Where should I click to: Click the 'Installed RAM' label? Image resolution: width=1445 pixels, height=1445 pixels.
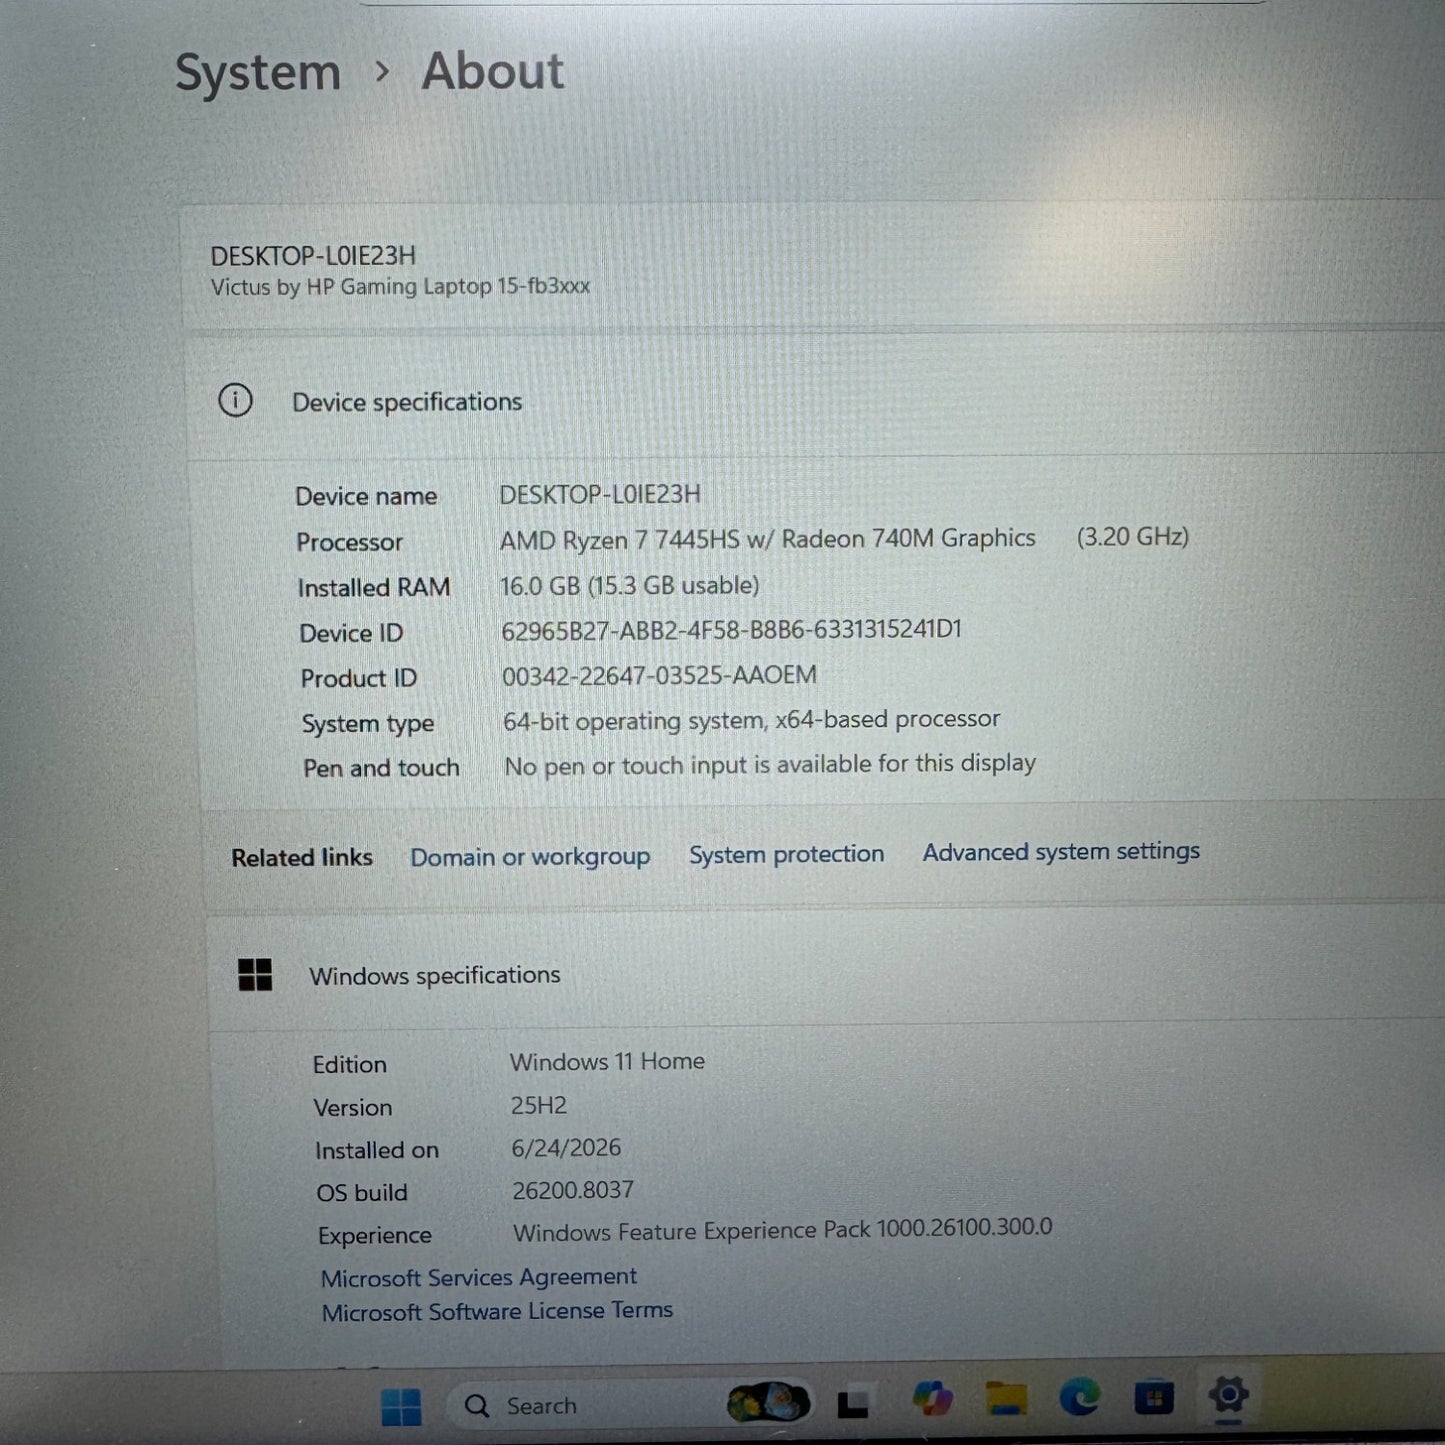tap(374, 588)
